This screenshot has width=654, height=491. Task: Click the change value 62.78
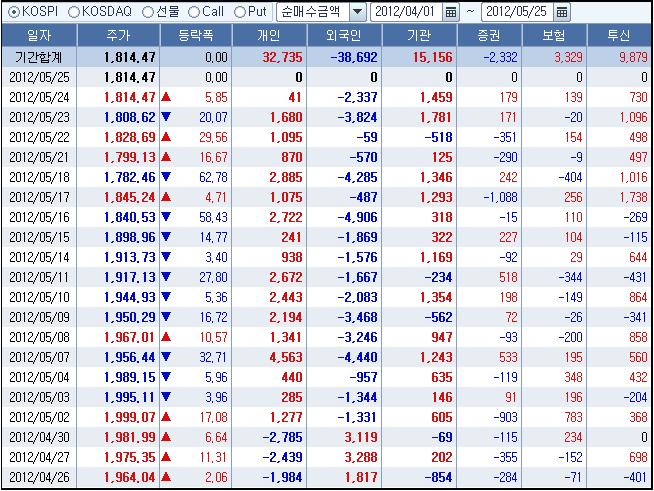[214, 177]
